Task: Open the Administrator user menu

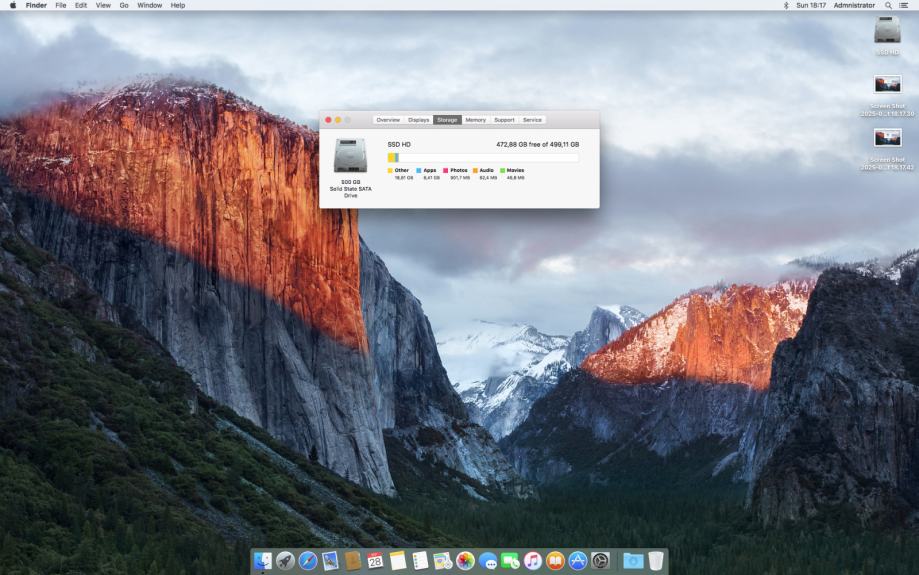Action: click(x=854, y=5)
